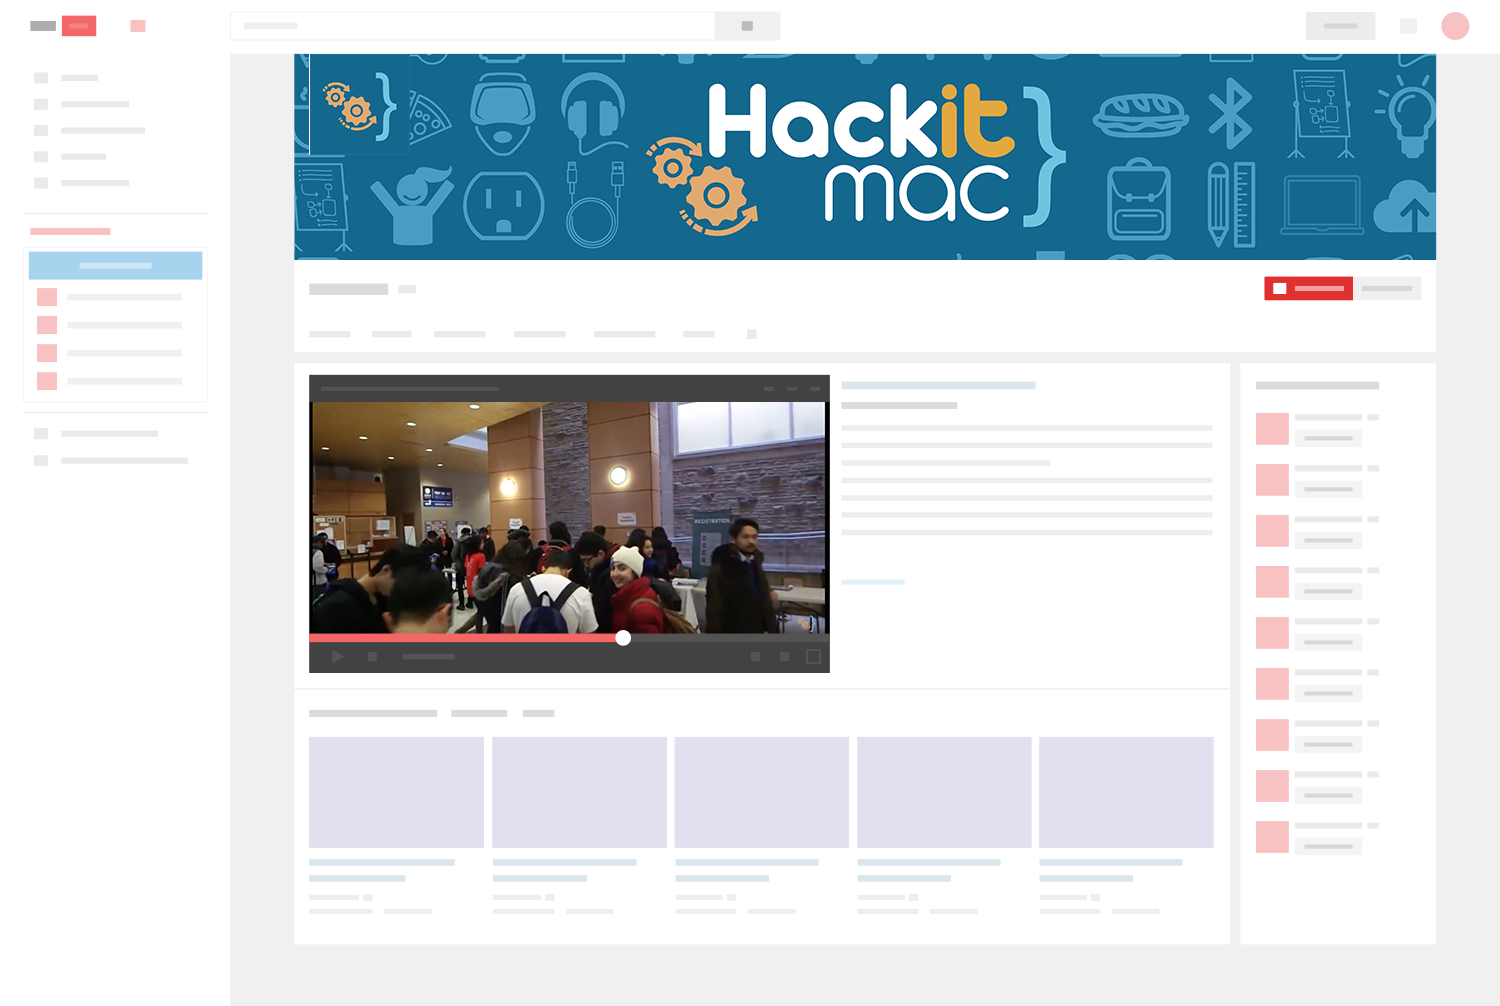Image resolution: width=1500 pixels, height=1006 pixels.
Task: Open the round user avatar at top right
Action: 1455,26
